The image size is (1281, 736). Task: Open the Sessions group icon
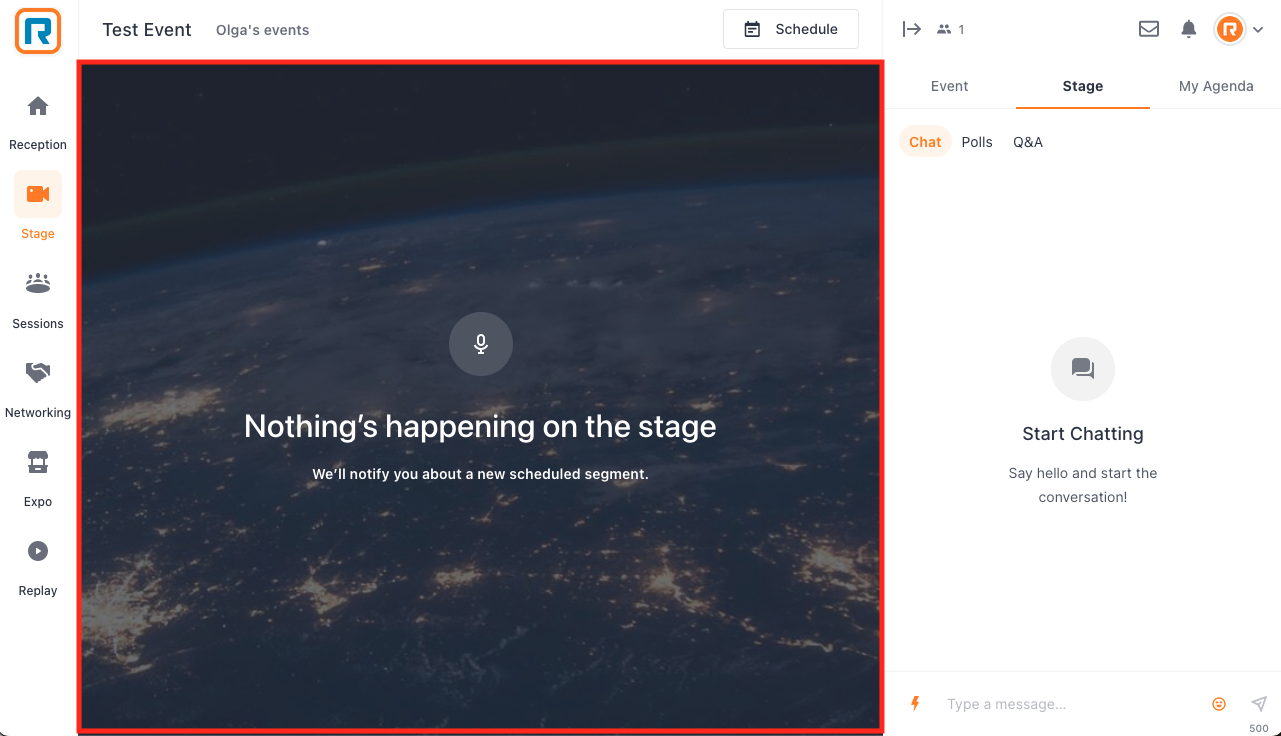pyautogui.click(x=38, y=284)
